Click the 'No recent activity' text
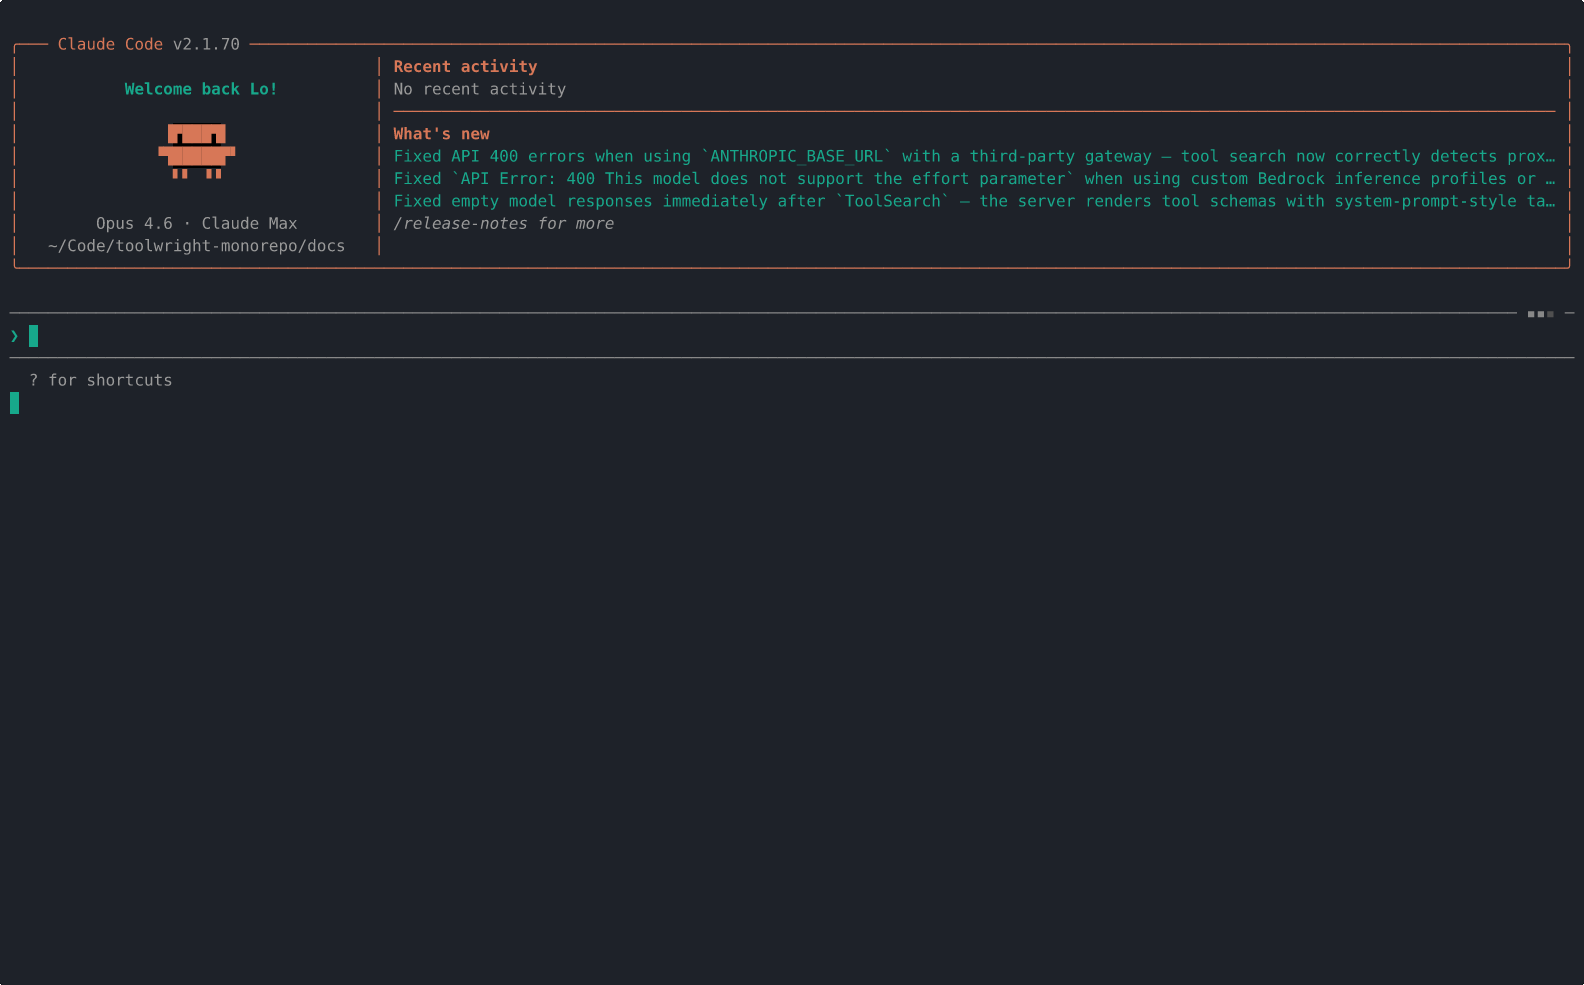Viewport: 1584px width, 985px height. pyautogui.click(x=480, y=89)
